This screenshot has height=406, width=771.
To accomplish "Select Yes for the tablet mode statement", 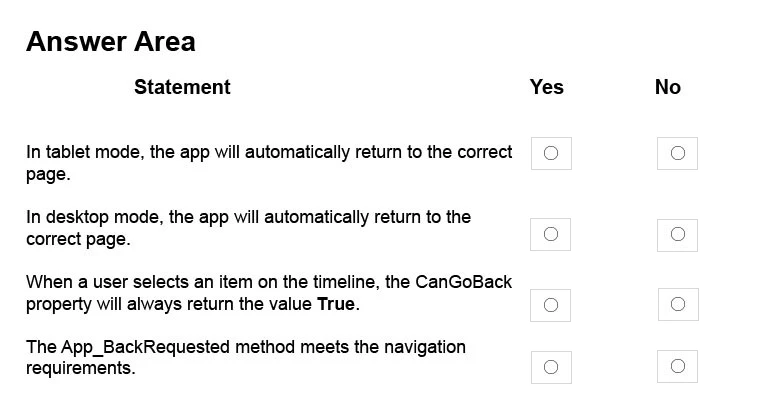I will pos(551,153).
